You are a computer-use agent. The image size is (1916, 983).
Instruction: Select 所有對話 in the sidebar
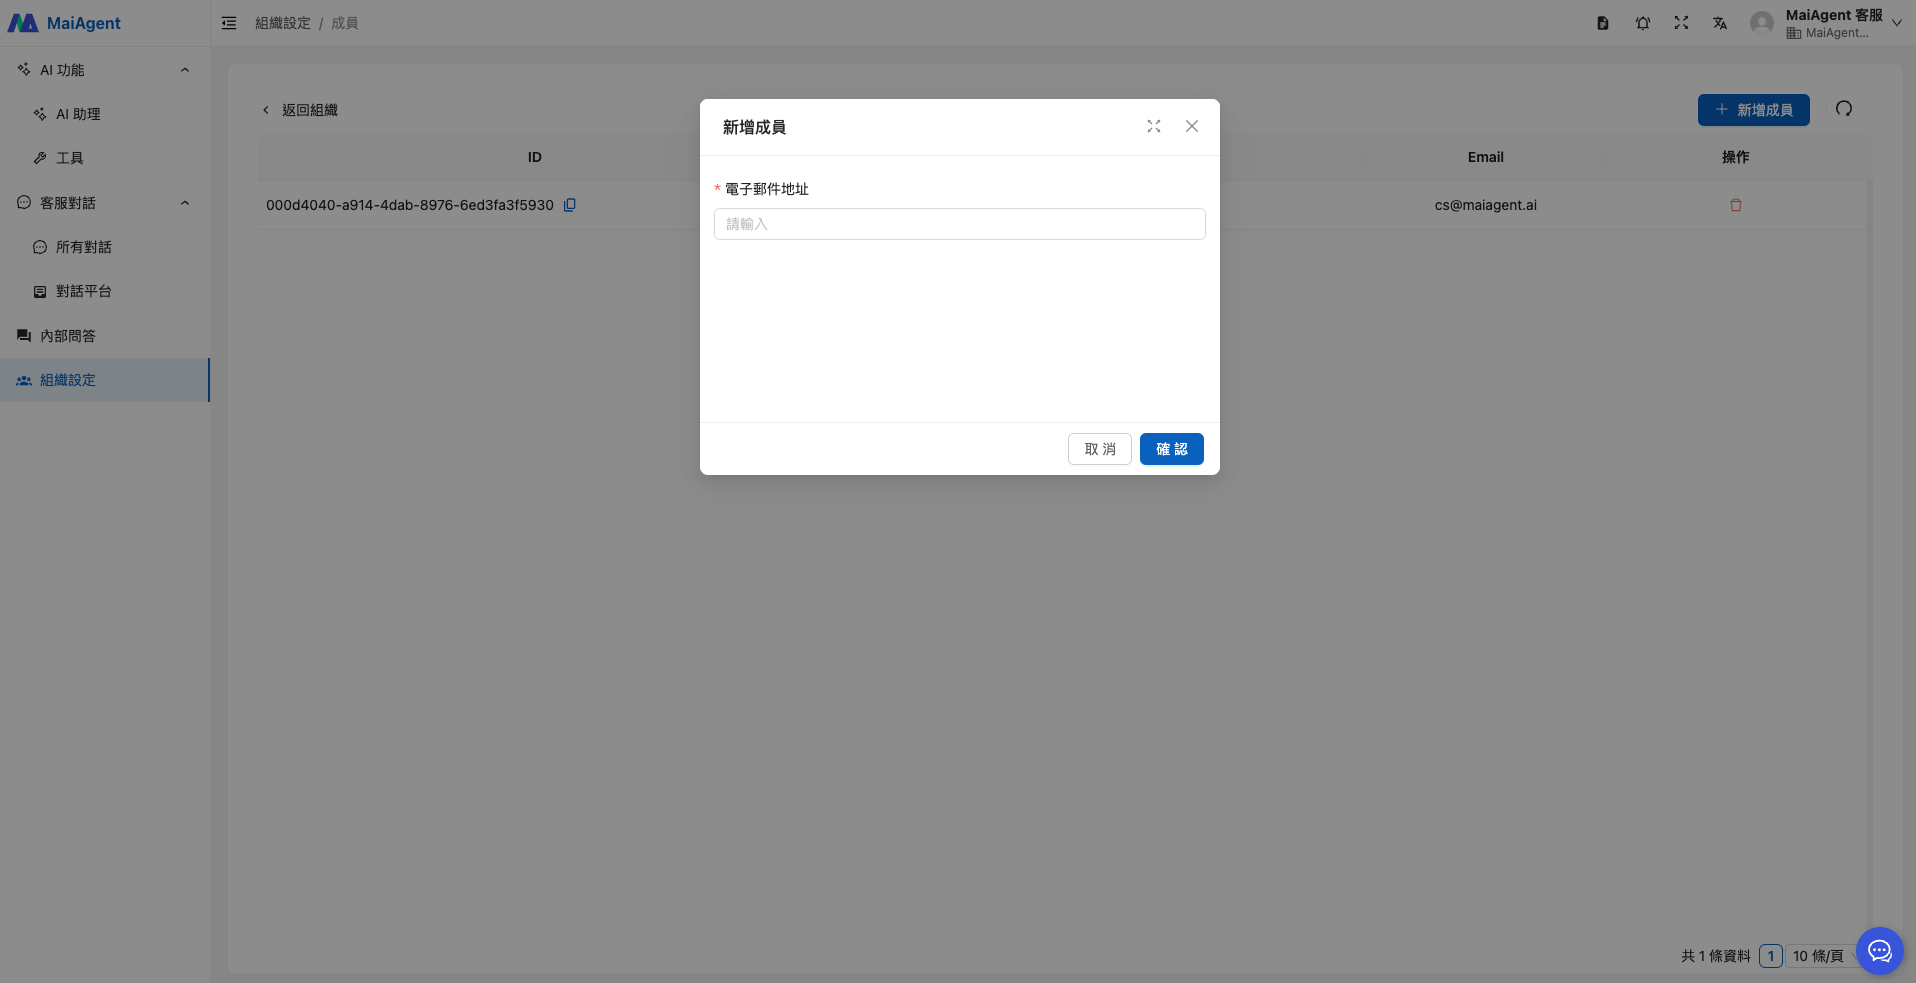pos(83,247)
